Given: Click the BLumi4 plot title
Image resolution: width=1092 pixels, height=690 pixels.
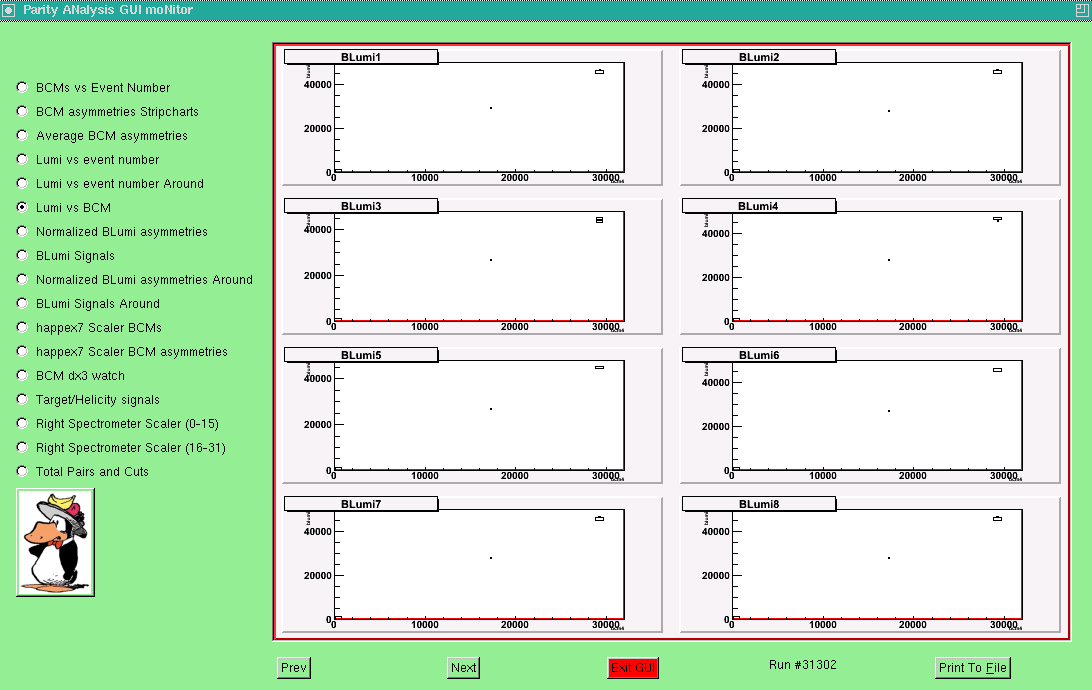Looking at the screenshot, I should coord(758,206).
